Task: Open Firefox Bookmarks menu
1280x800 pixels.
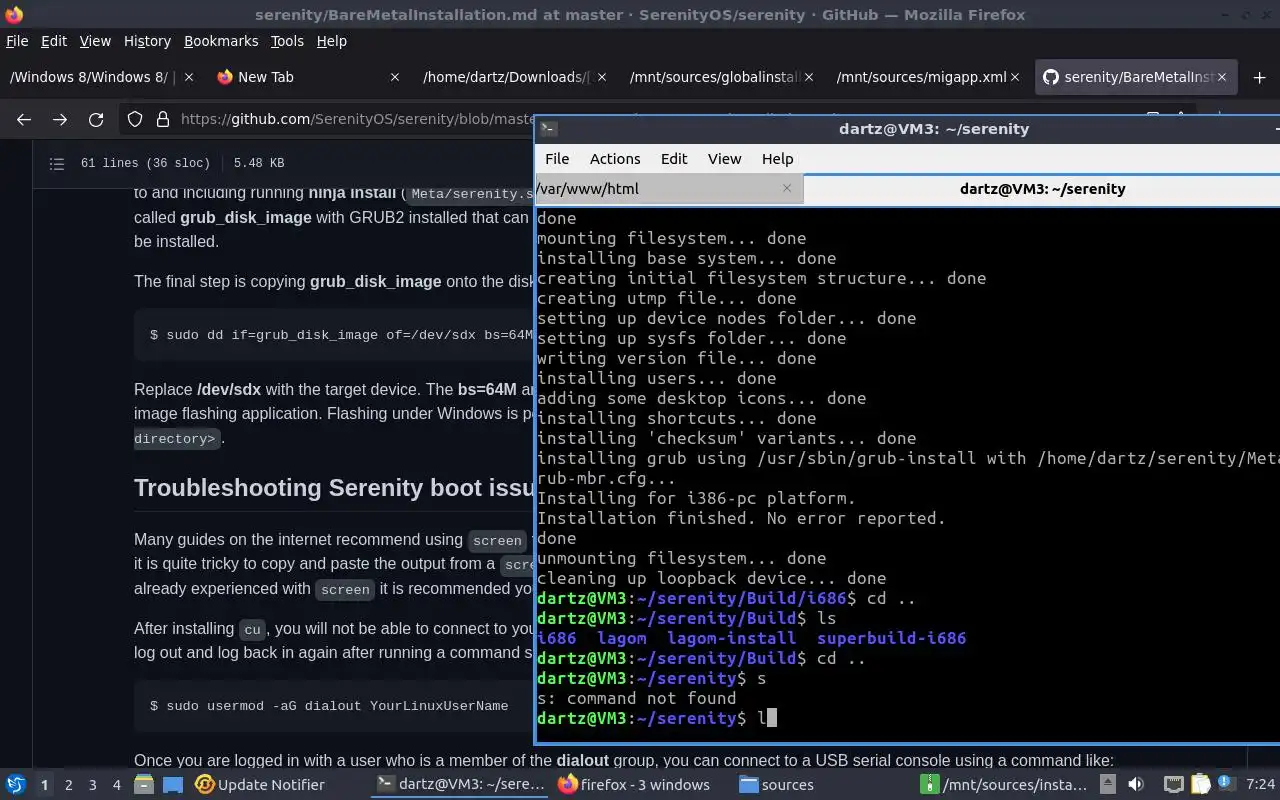Action: tap(221, 41)
